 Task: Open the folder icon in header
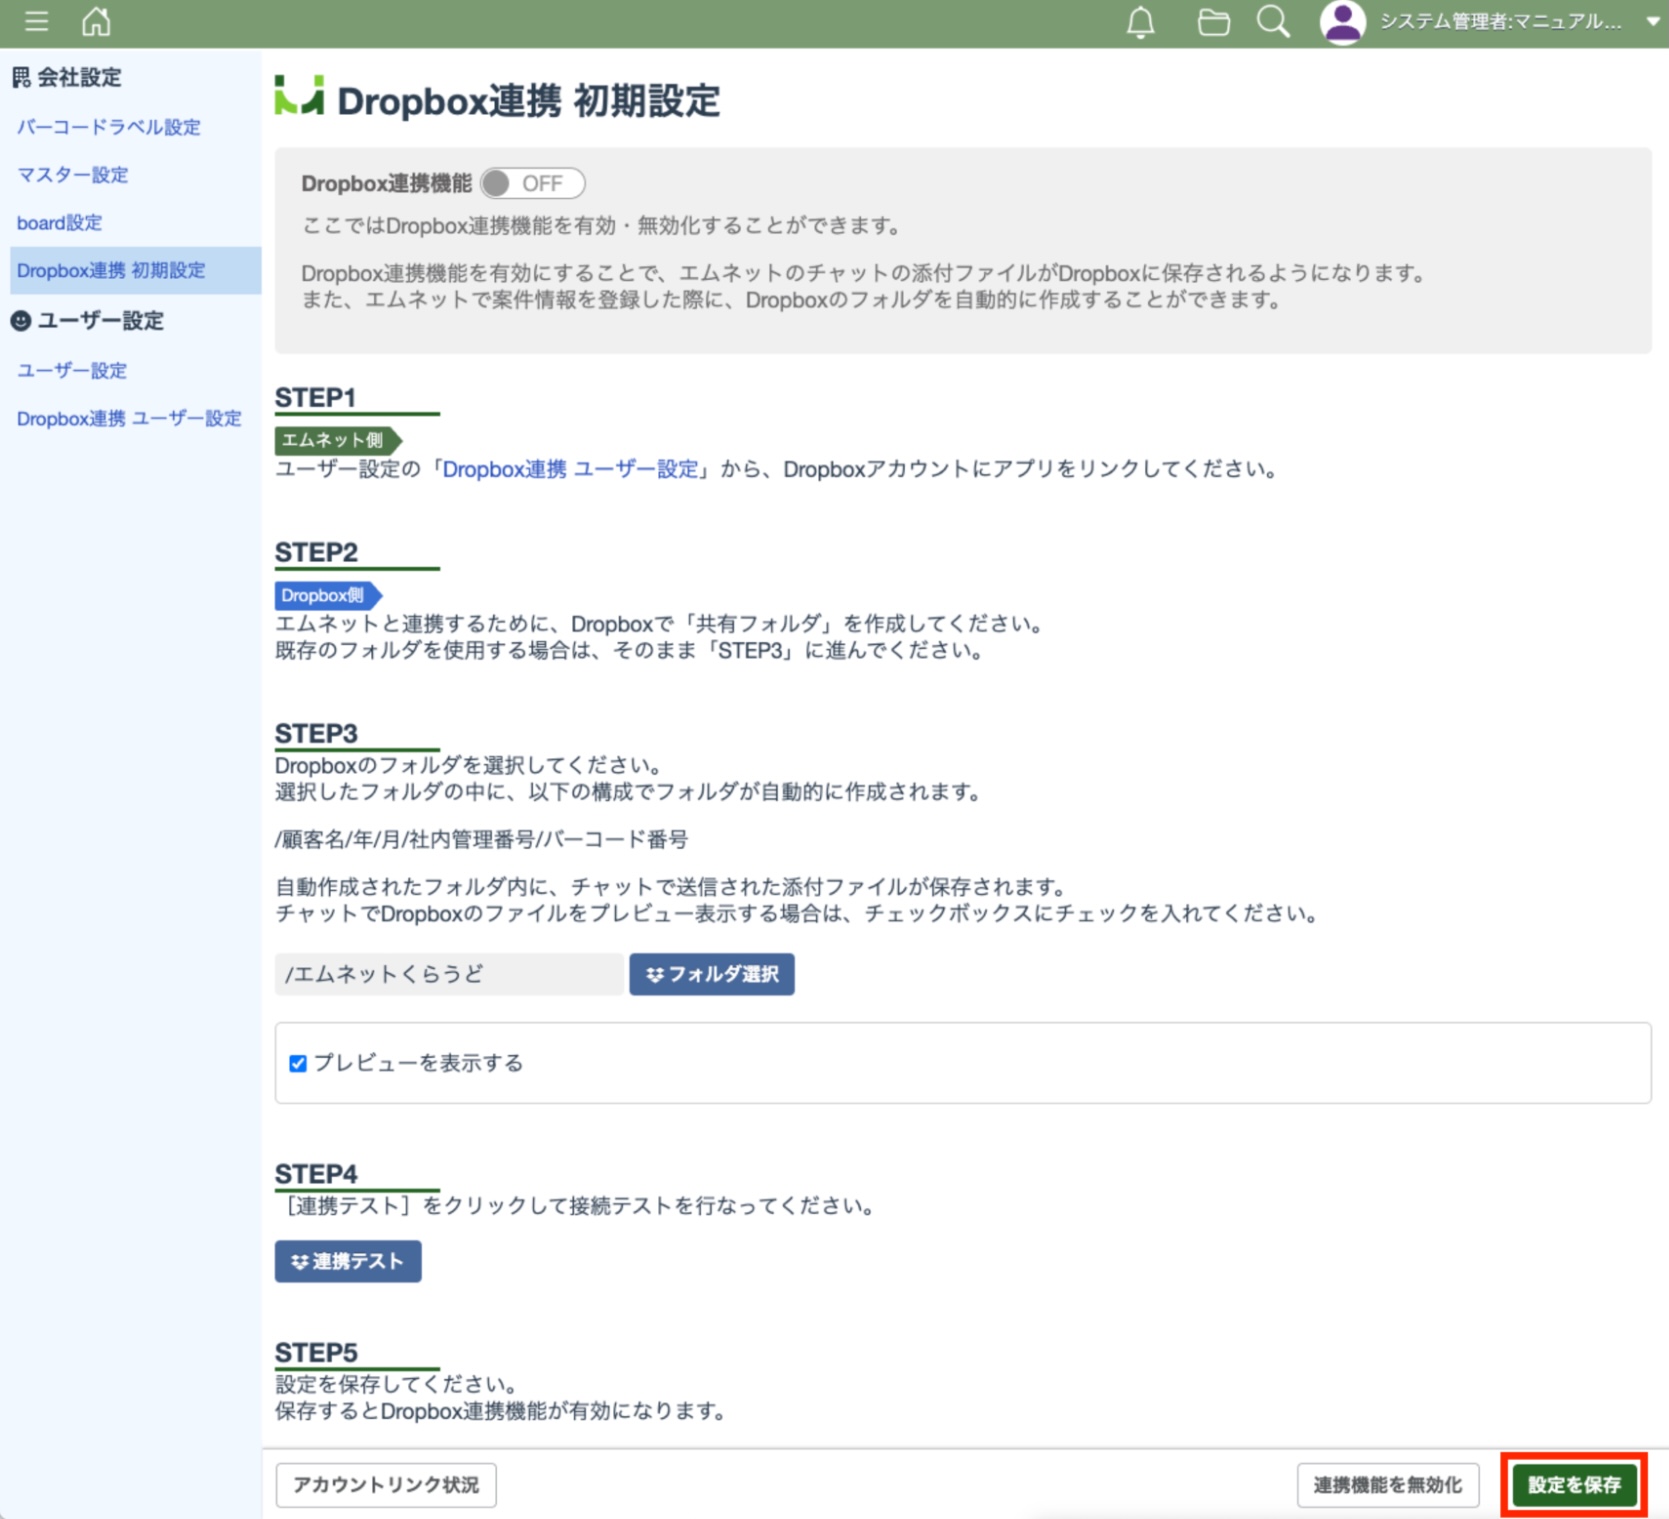click(1213, 22)
